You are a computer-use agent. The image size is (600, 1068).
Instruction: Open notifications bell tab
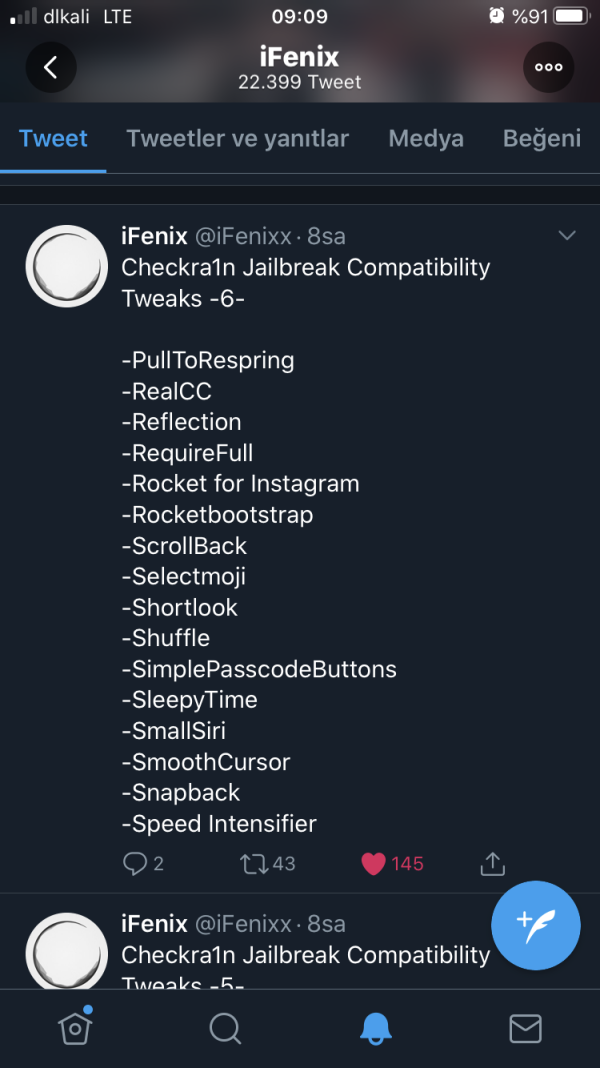tap(376, 1028)
